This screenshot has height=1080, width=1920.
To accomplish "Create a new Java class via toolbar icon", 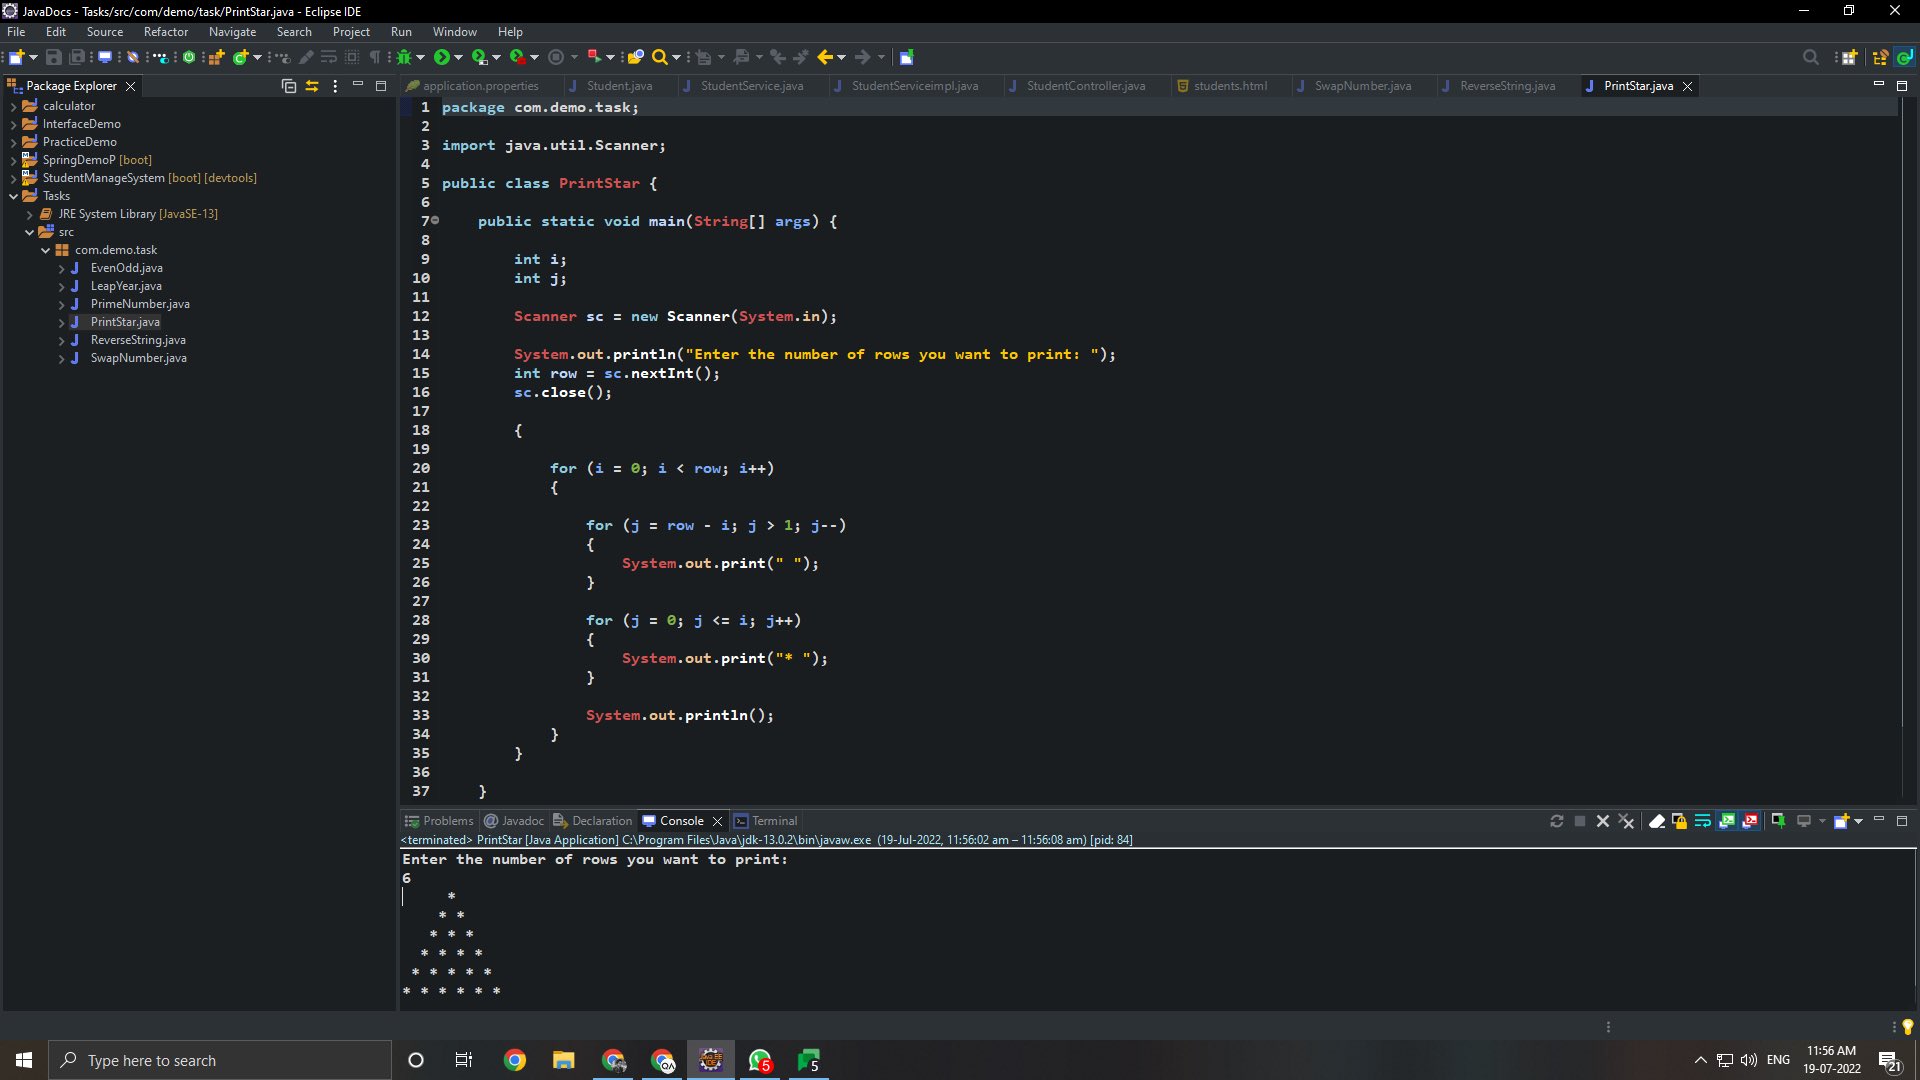I will [x=240, y=57].
